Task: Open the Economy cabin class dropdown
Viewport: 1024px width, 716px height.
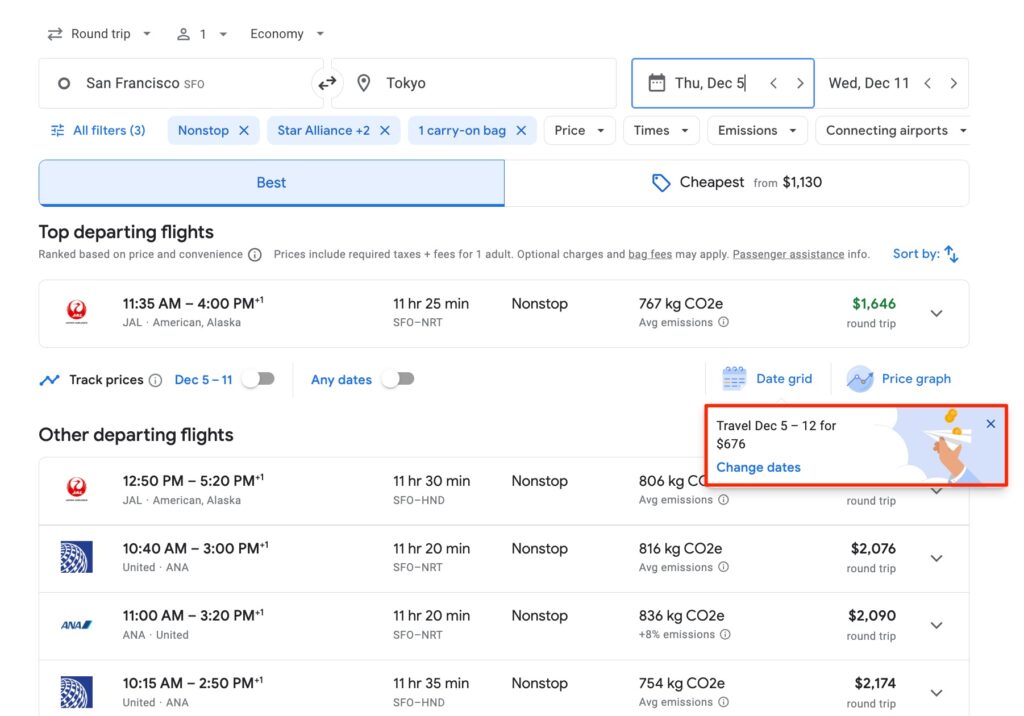Action: pyautogui.click(x=286, y=33)
